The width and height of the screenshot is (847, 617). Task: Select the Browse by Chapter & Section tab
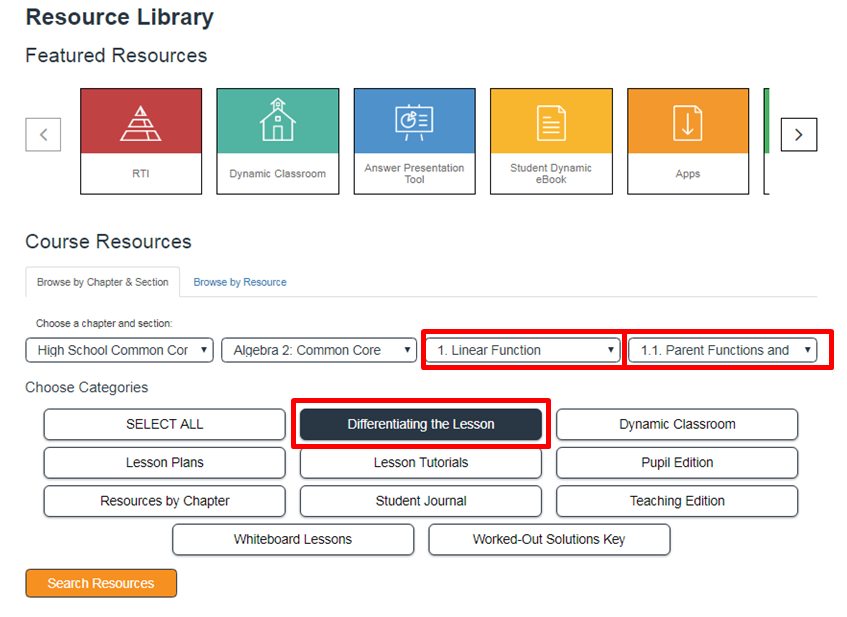click(103, 282)
